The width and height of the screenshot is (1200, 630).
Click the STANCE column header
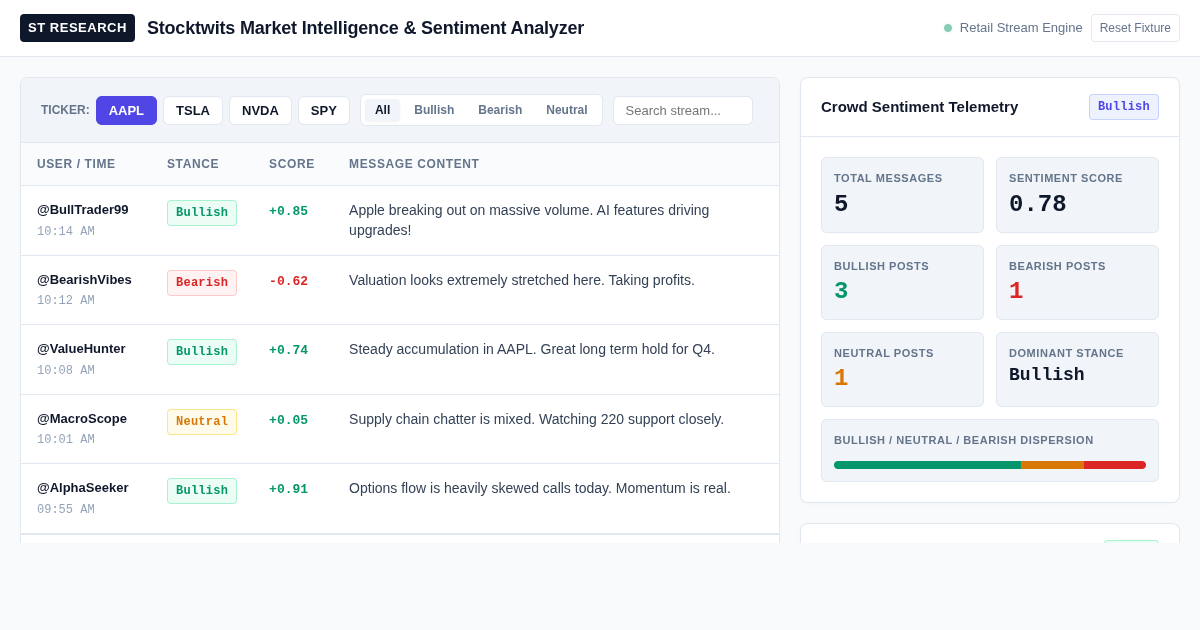click(x=193, y=164)
